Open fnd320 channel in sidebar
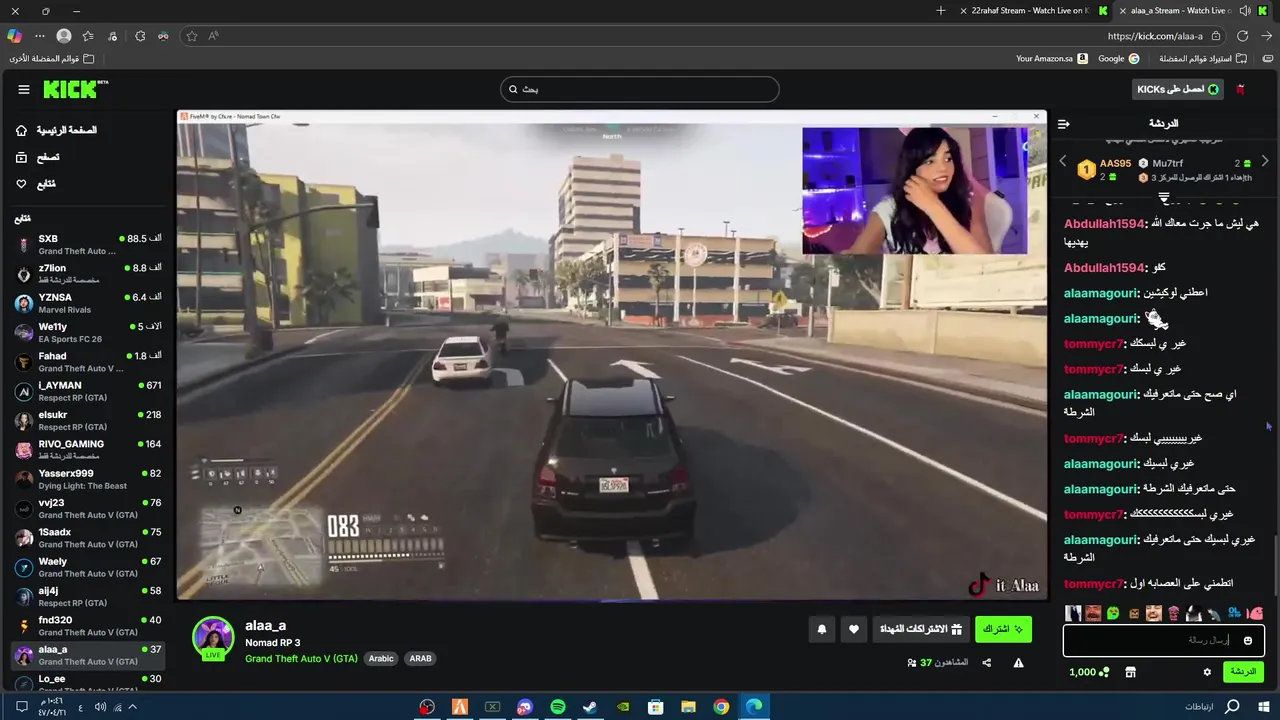 pos(87,625)
